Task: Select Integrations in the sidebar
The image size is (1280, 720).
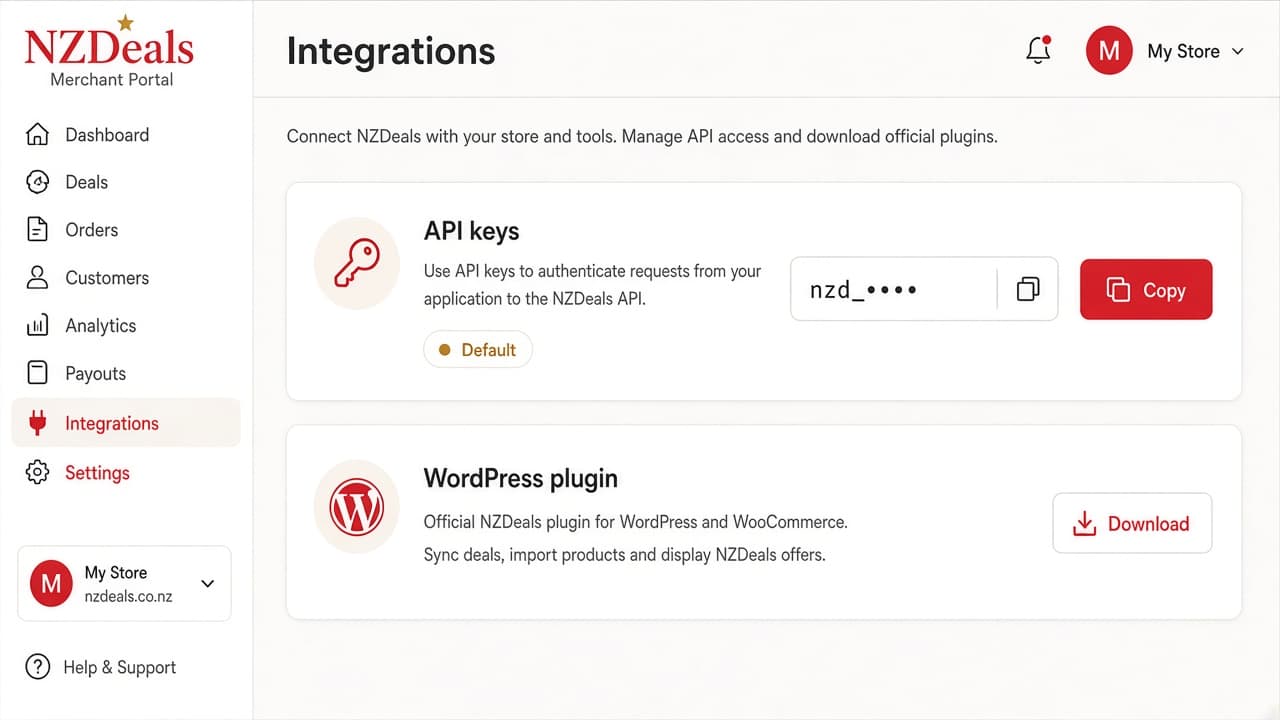Action: pyautogui.click(x=126, y=423)
